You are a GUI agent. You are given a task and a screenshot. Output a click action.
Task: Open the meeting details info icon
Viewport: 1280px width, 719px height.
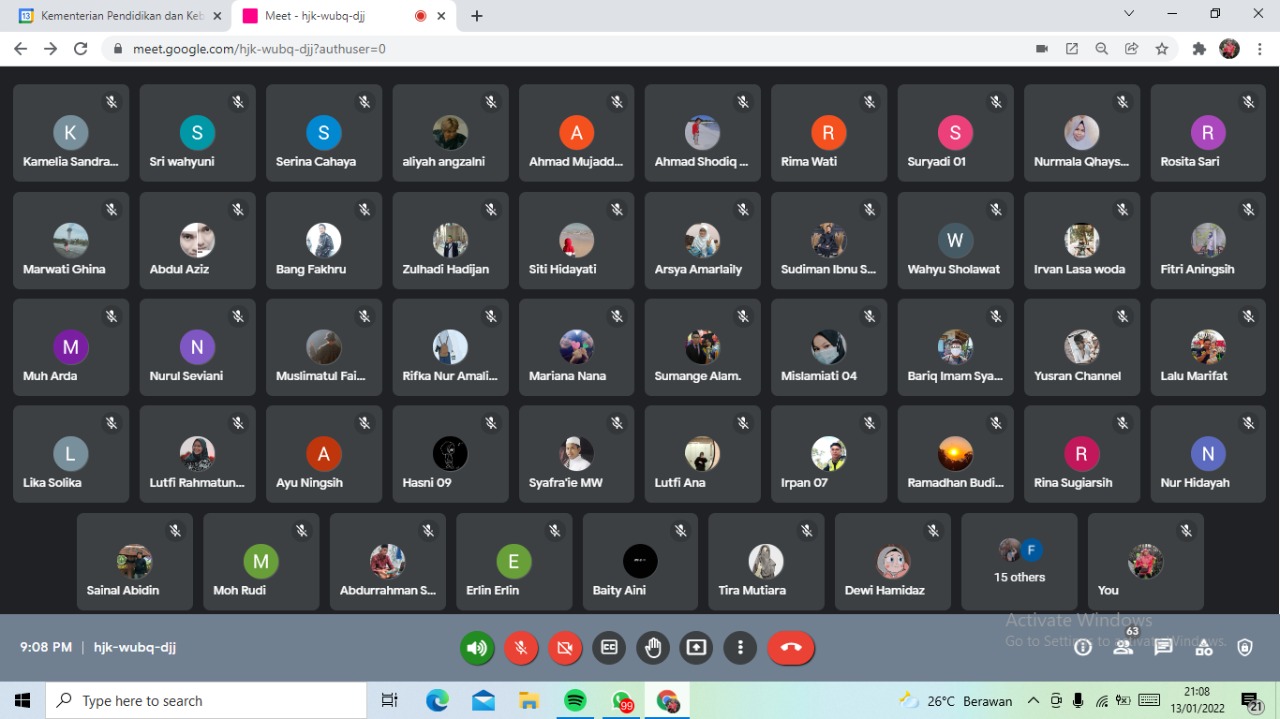(1082, 648)
